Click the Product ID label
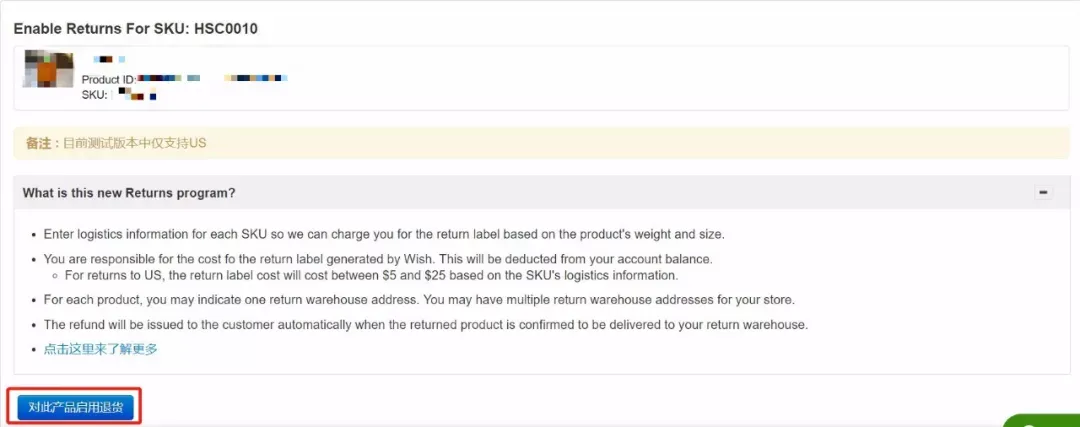 [109, 80]
